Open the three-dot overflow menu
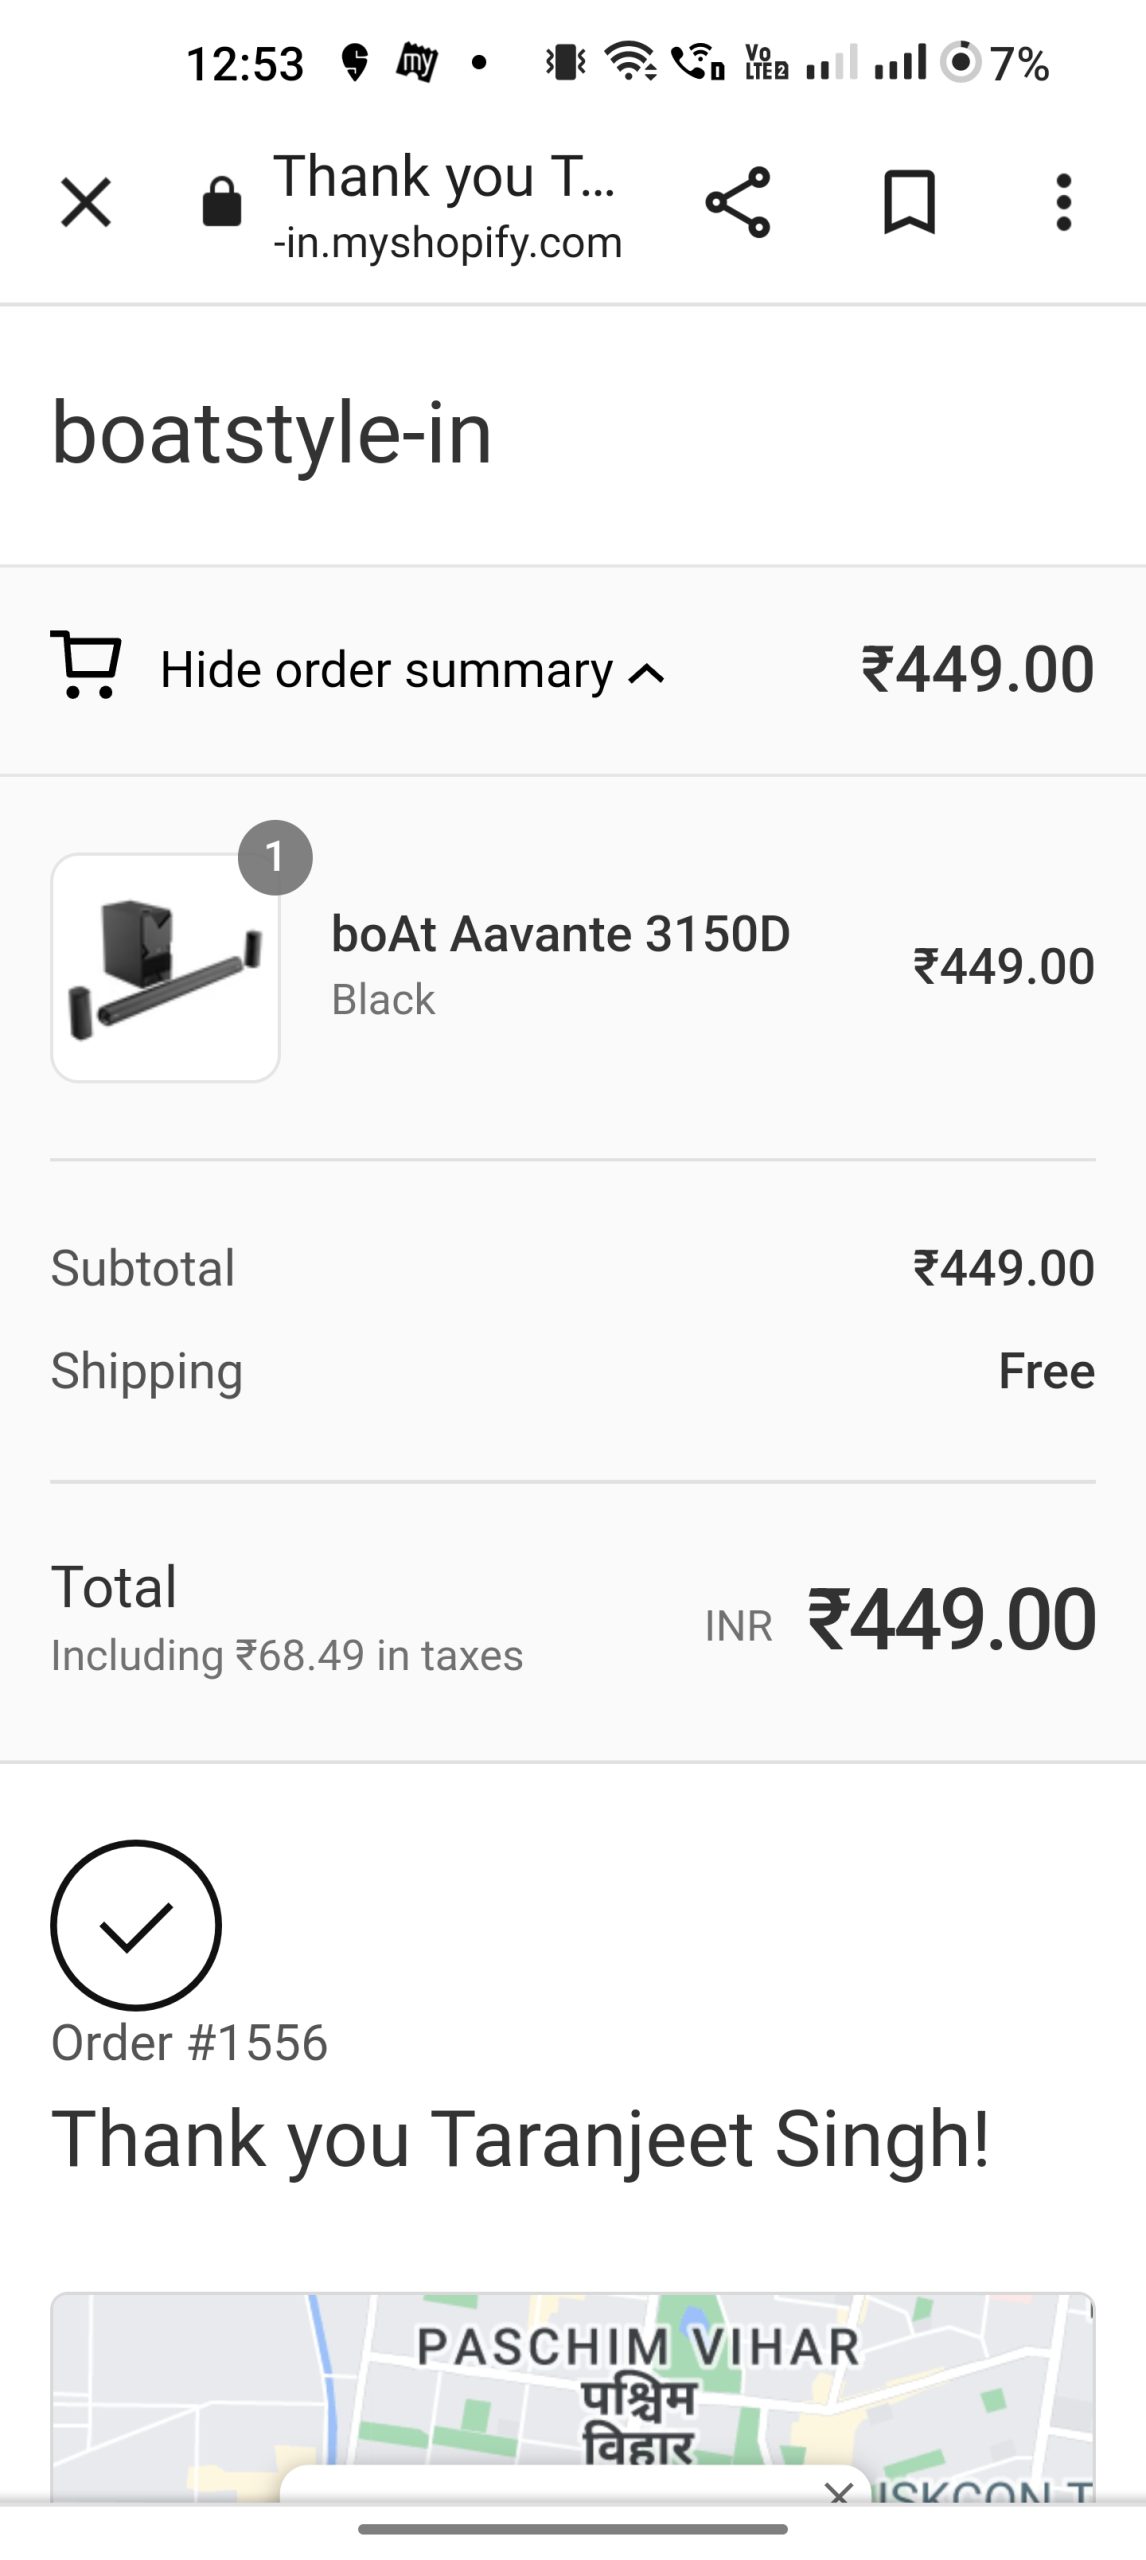The width and height of the screenshot is (1146, 2560). tap(1063, 203)
